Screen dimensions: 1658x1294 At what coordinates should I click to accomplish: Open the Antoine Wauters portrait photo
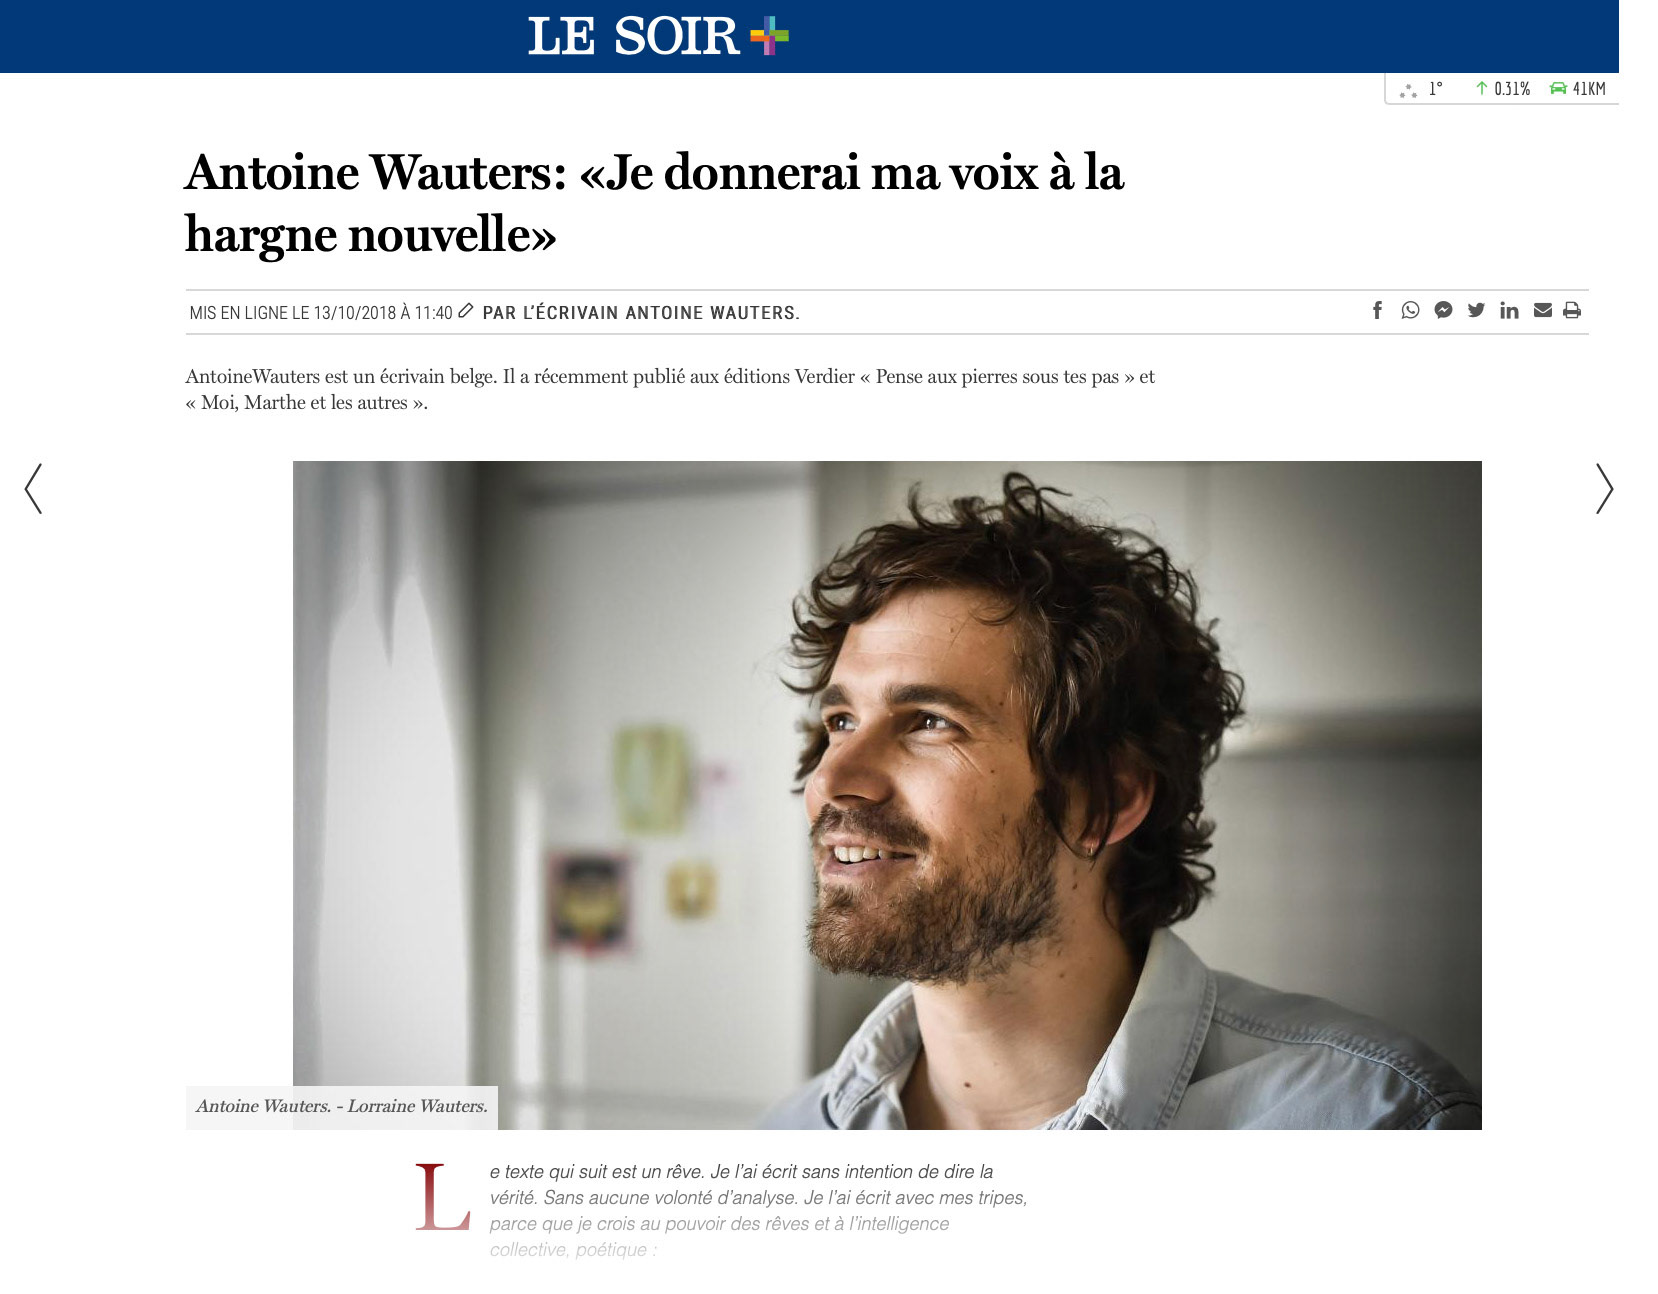(x=887, y=795)
